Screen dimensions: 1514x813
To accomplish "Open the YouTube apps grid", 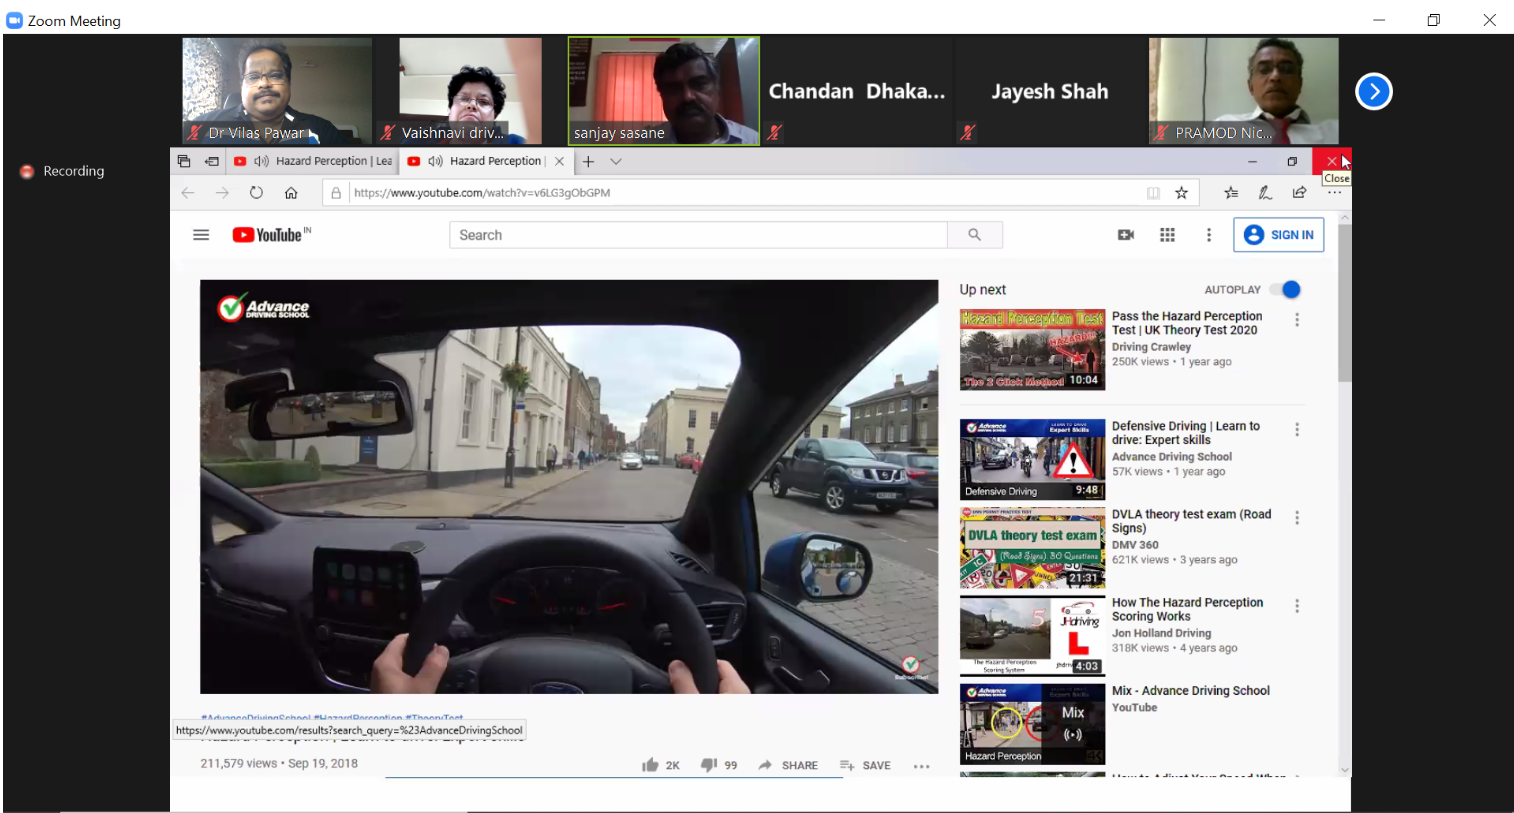I will [x=1167, y=235].
